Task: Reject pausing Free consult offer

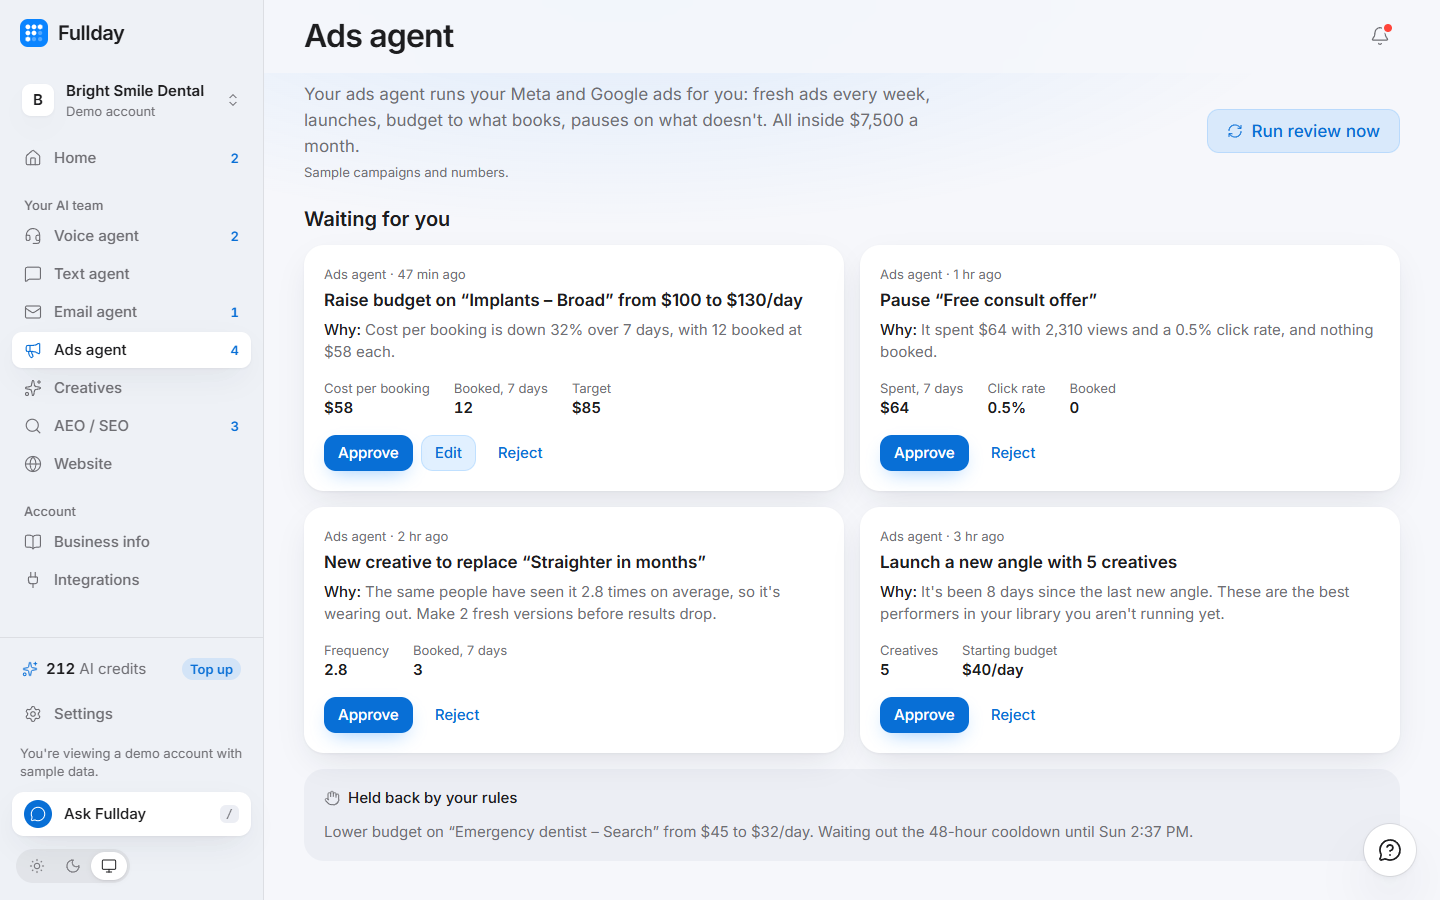Action: [x=1013, y=453]
